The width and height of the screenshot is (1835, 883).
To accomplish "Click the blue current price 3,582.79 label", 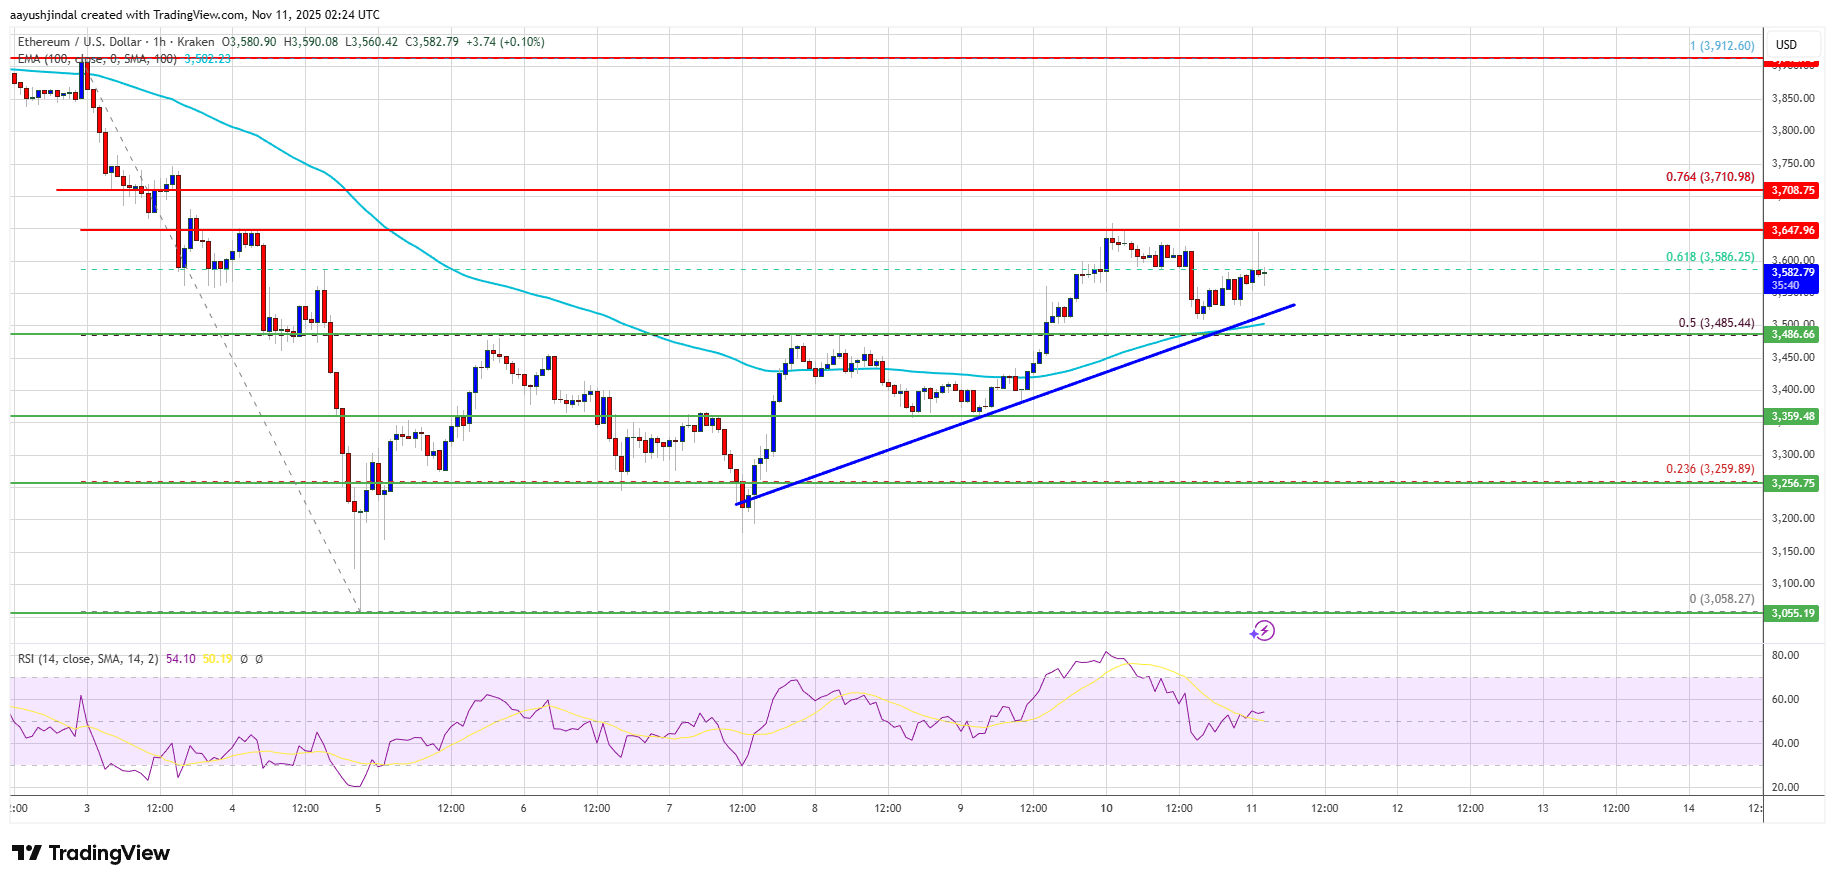I will click(1792, 278).
